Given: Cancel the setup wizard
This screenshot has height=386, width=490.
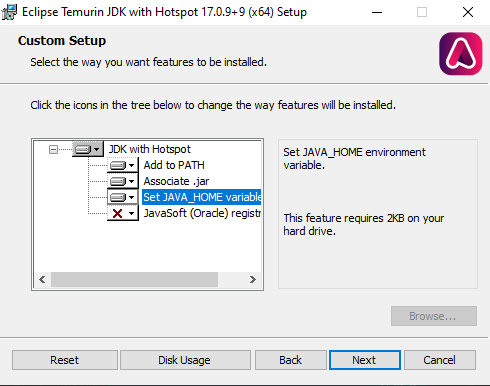Looking at the screenshot, I should tap(440, 360).
